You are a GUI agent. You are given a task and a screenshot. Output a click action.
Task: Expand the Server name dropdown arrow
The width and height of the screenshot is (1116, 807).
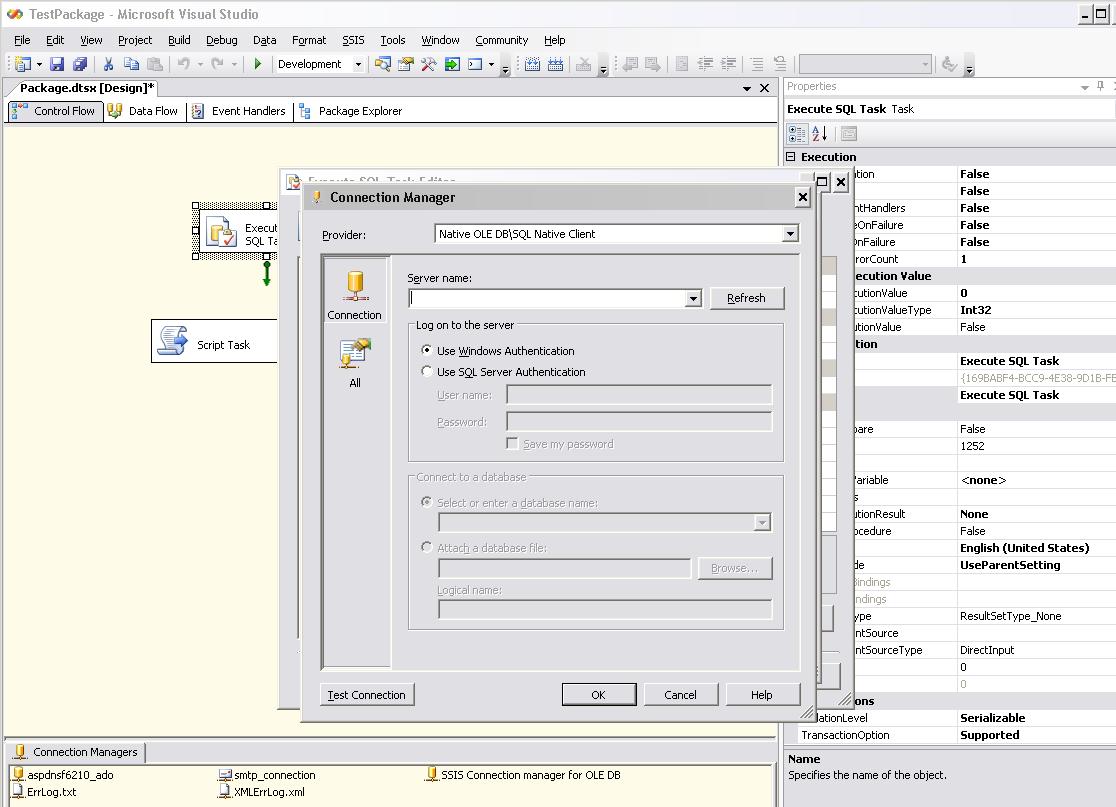click(693, 299)
